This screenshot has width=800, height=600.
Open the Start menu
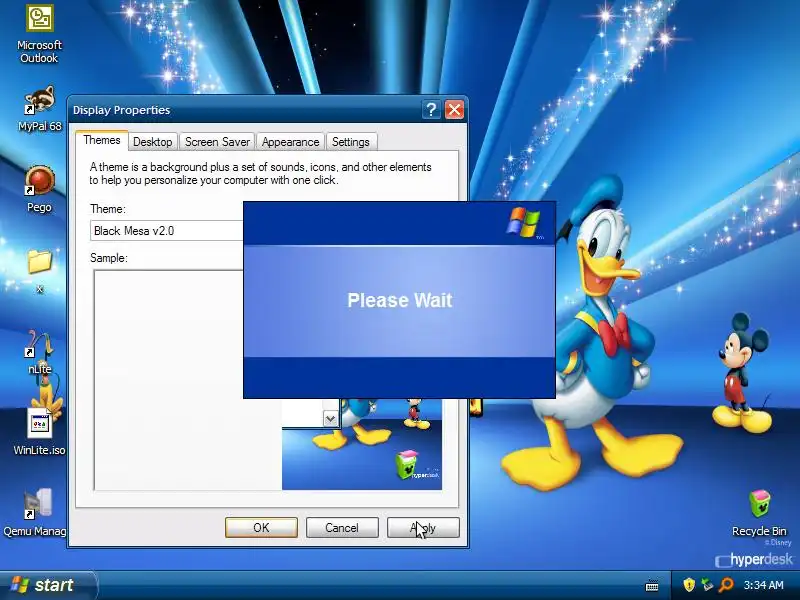coord(46,585)
